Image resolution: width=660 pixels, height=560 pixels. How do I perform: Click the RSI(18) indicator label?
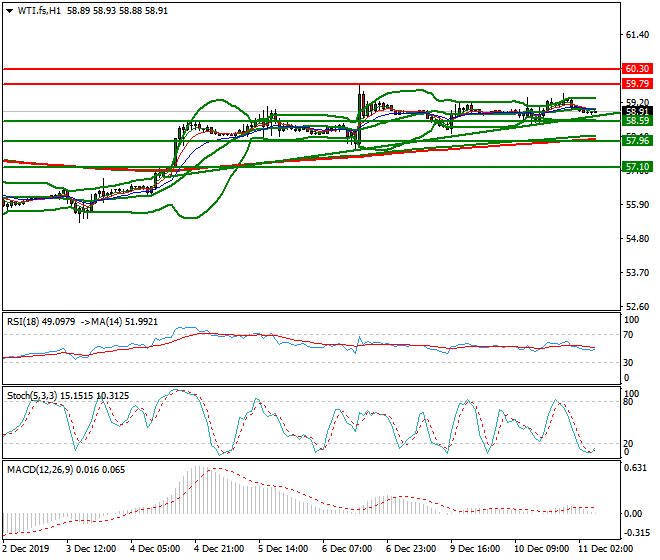pyautogui.click(x=25, y=323)
